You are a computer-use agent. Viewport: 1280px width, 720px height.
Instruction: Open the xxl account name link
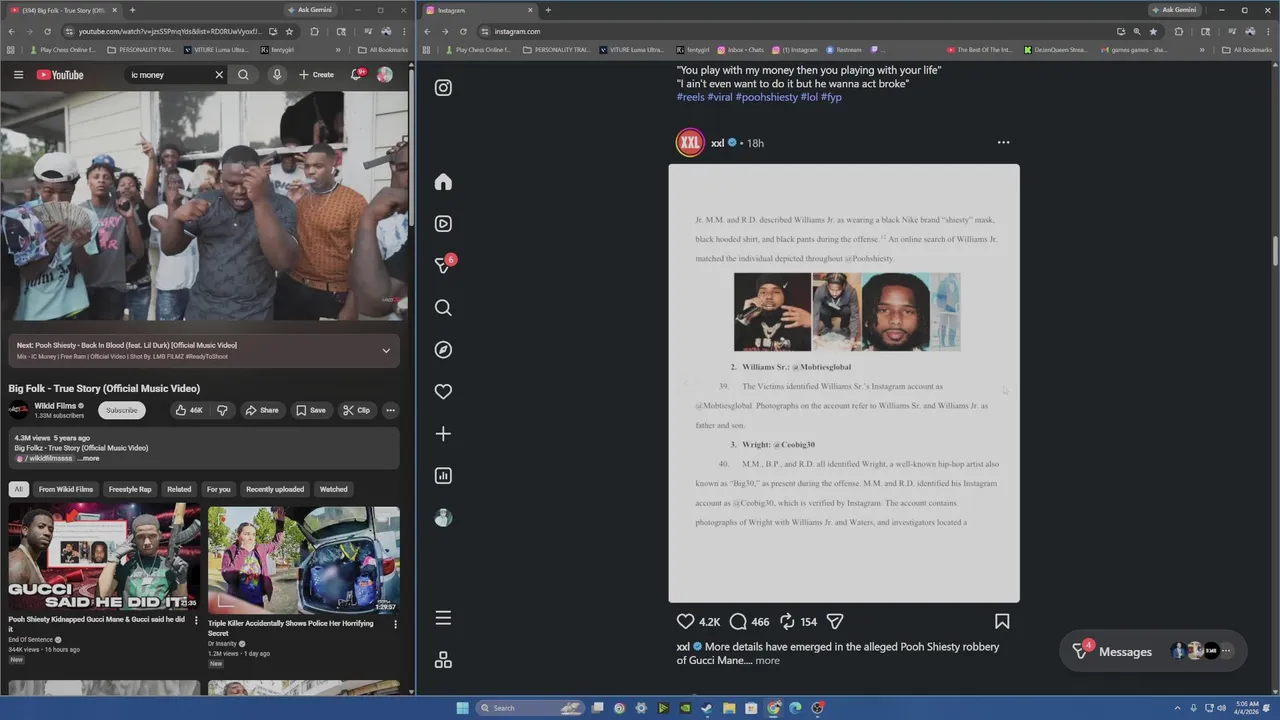pyautogui.click(x=717, y=143)
